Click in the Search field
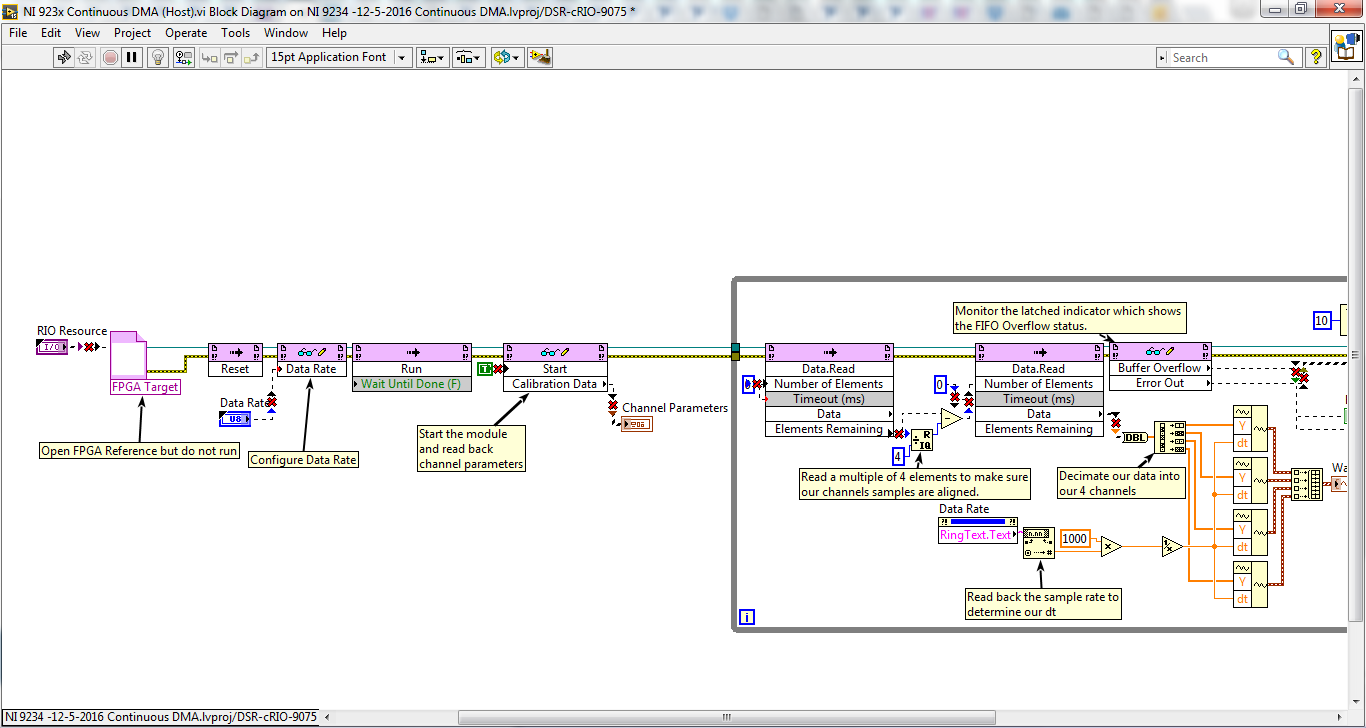The height and width of the screenshot is (728, 1366). coord(1222,58)
